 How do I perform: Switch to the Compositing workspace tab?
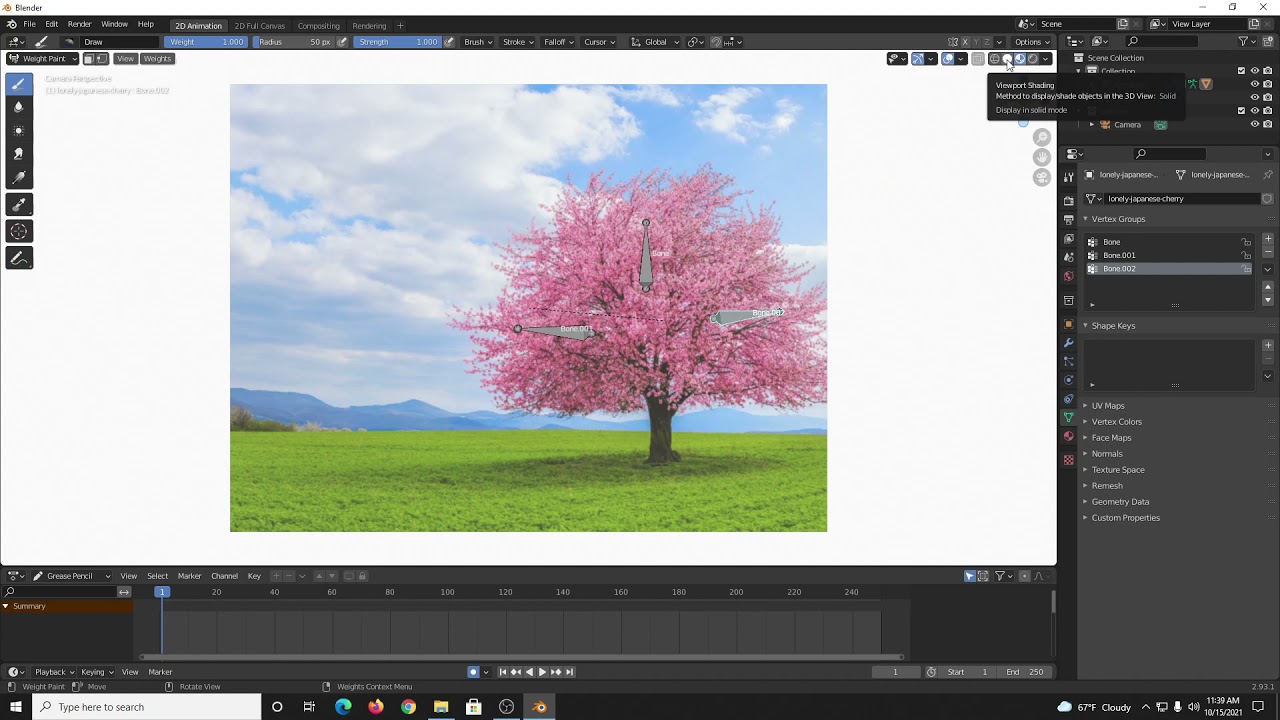318,25
